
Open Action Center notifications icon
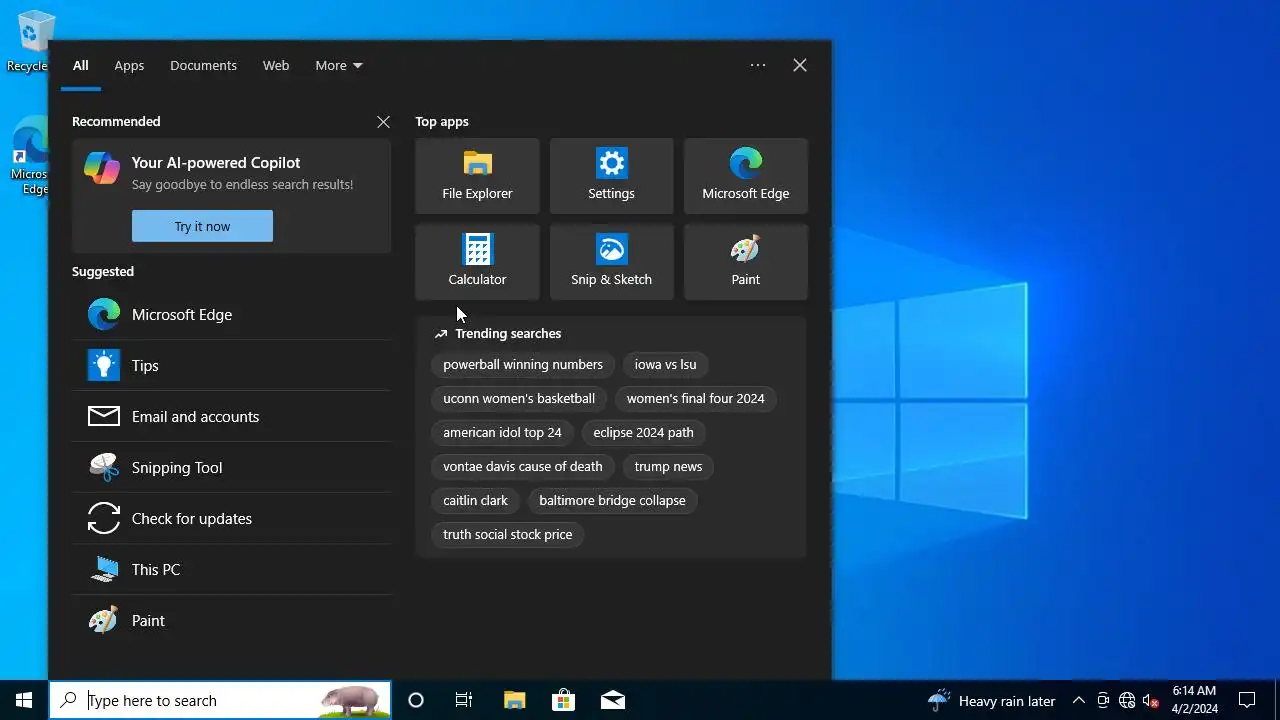point(1247,700)
